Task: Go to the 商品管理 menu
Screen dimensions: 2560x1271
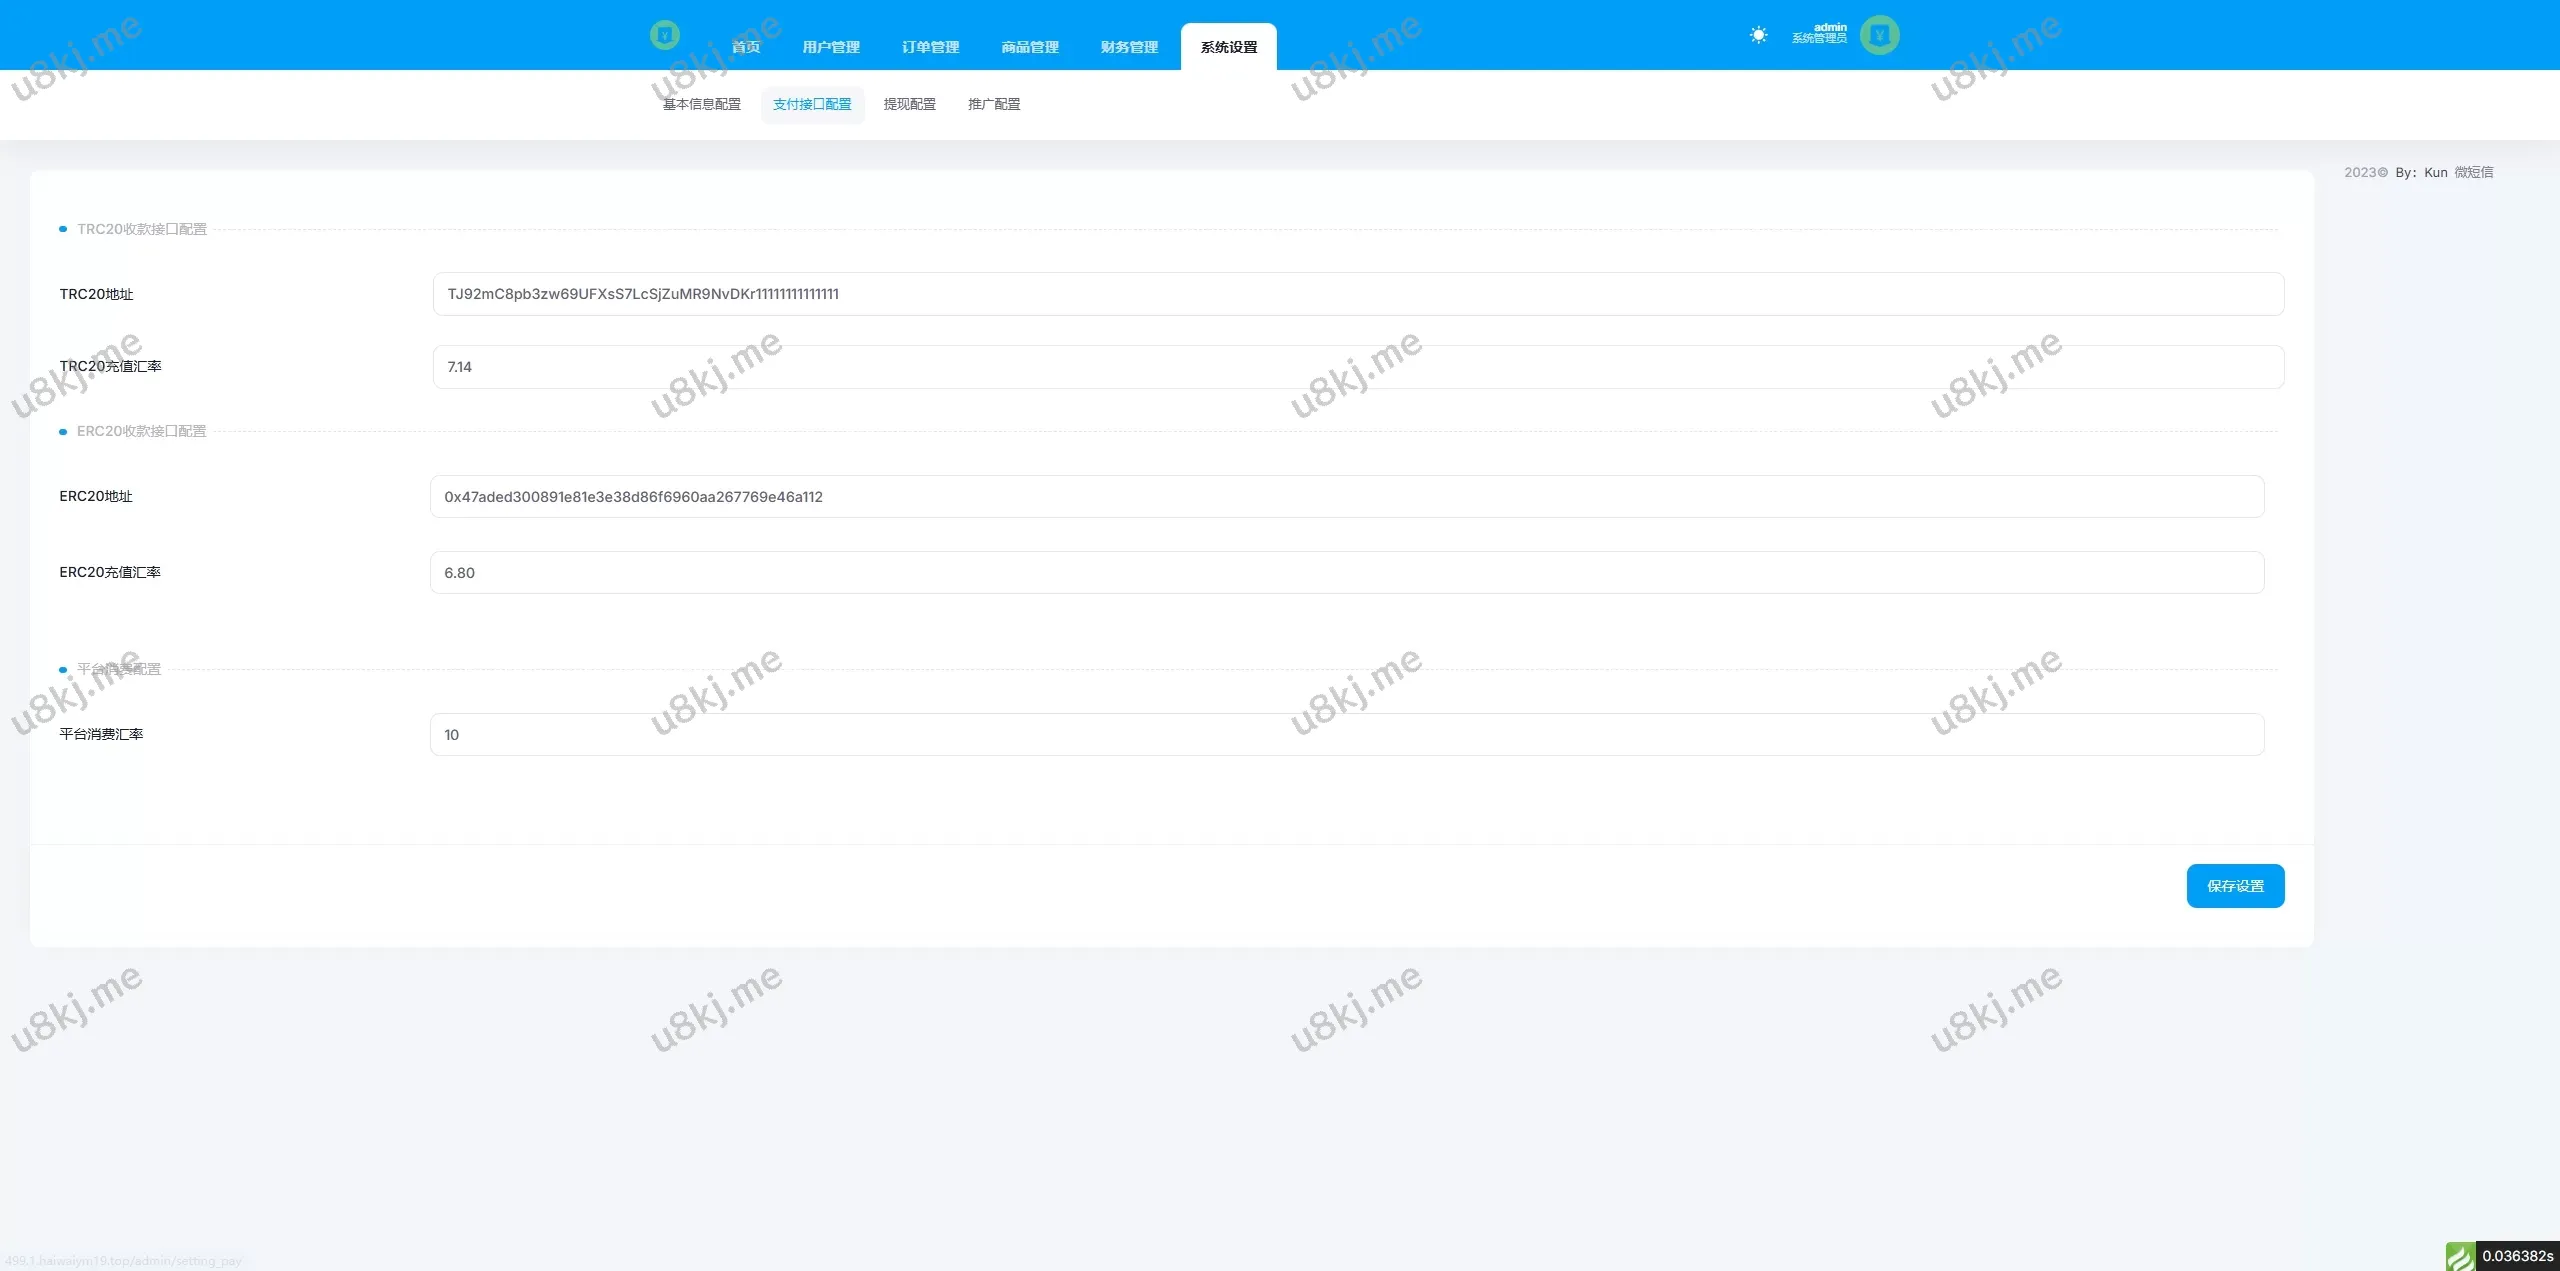Action: point(1029,47)
